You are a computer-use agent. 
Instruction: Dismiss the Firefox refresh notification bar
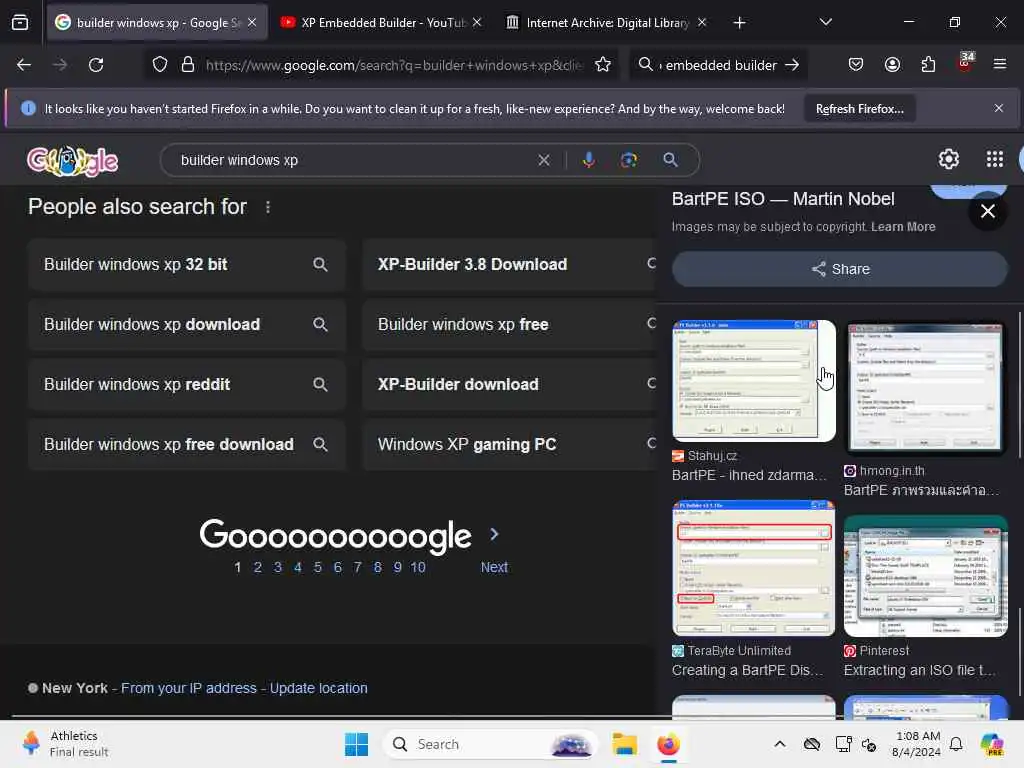[x=999, y=108]
